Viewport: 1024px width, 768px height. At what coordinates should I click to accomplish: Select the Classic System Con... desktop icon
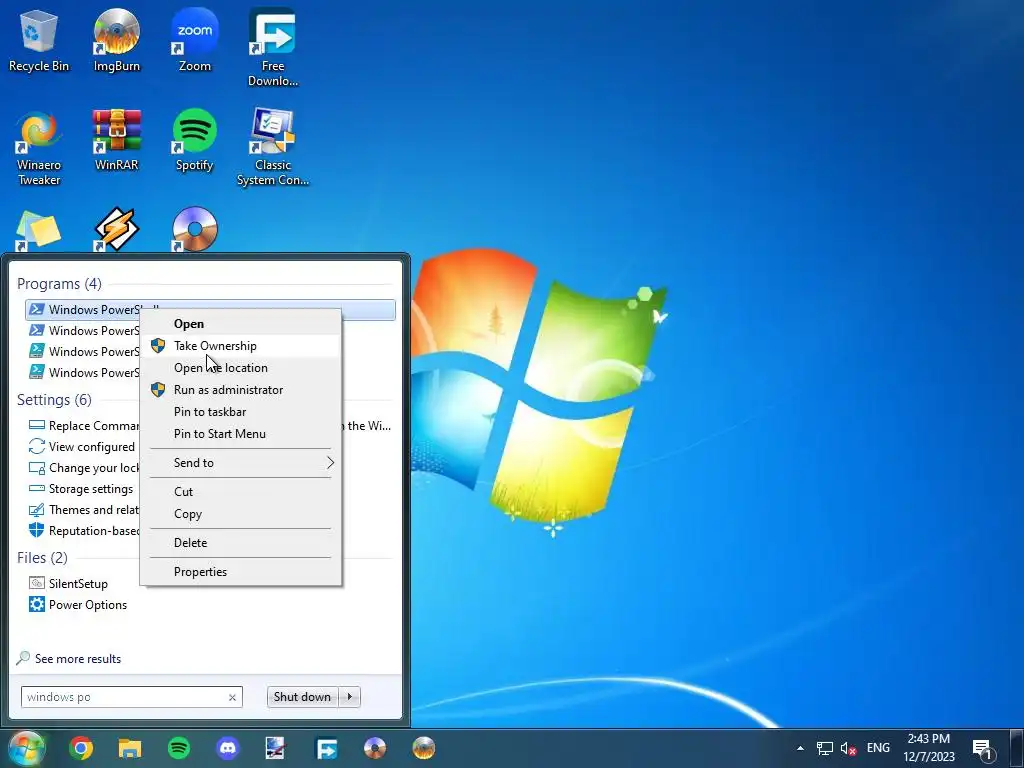272,148
